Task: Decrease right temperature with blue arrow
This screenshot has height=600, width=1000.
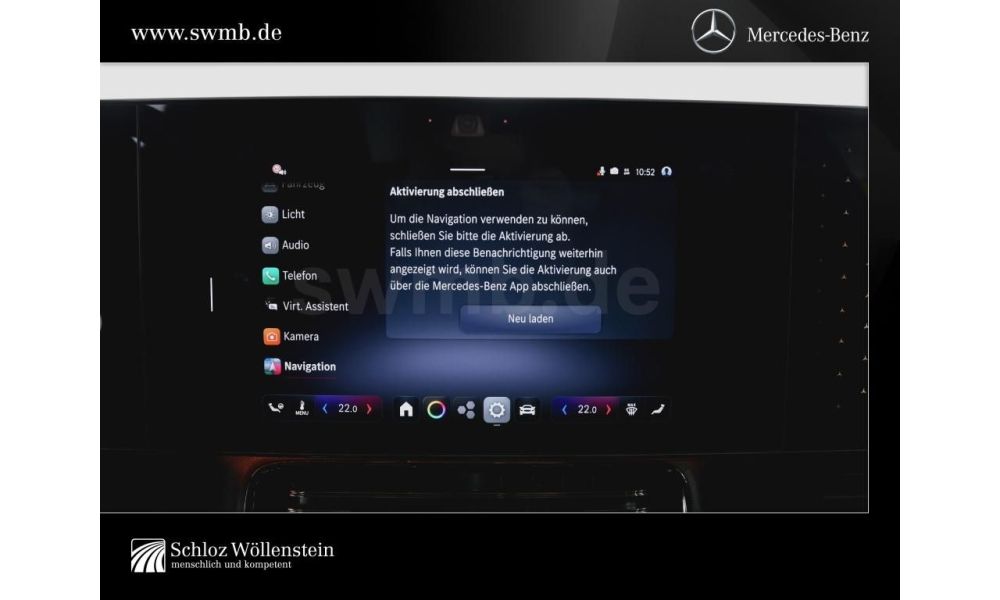Action: click(564, 409)
